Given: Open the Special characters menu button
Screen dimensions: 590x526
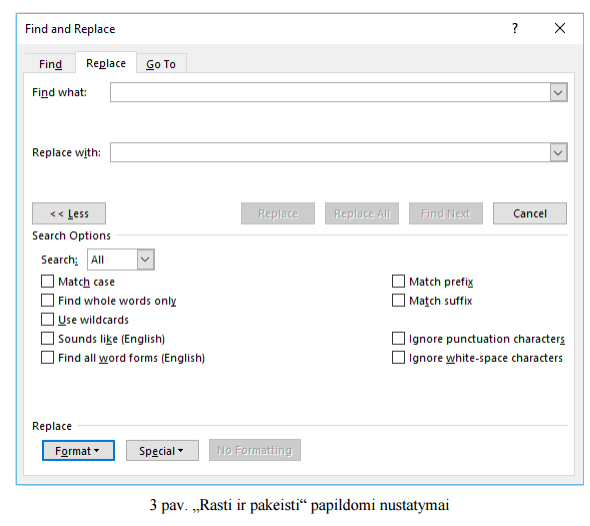Looking at the screenshot, I should pyautogui.click(x=162, y=451).
